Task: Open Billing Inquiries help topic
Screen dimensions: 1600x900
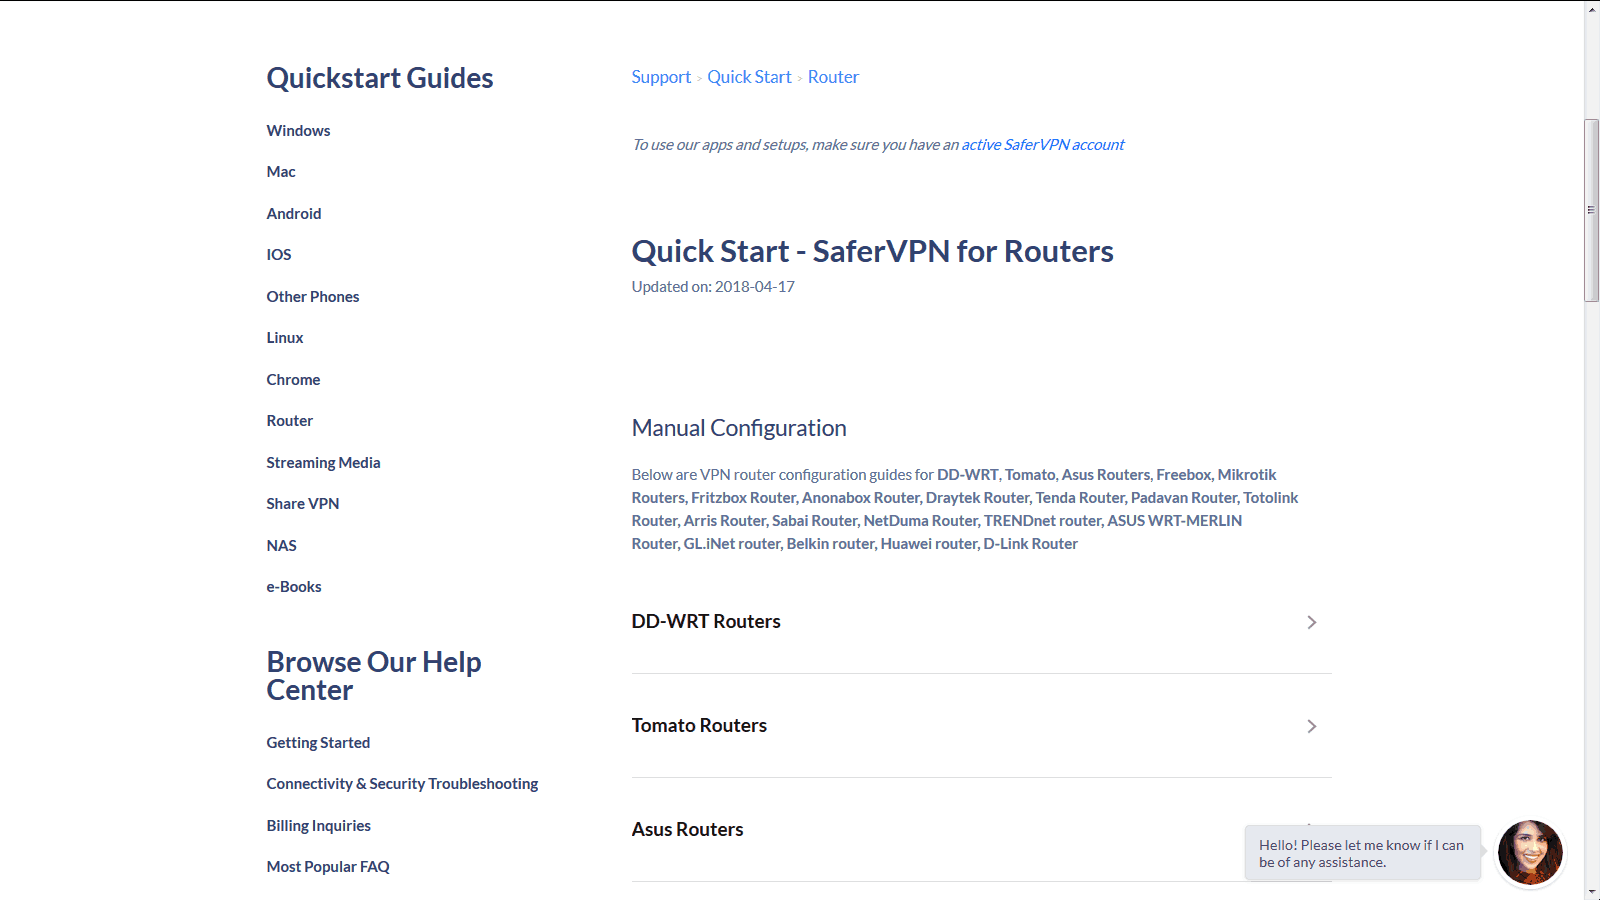Action: click(x=318, y=826)
